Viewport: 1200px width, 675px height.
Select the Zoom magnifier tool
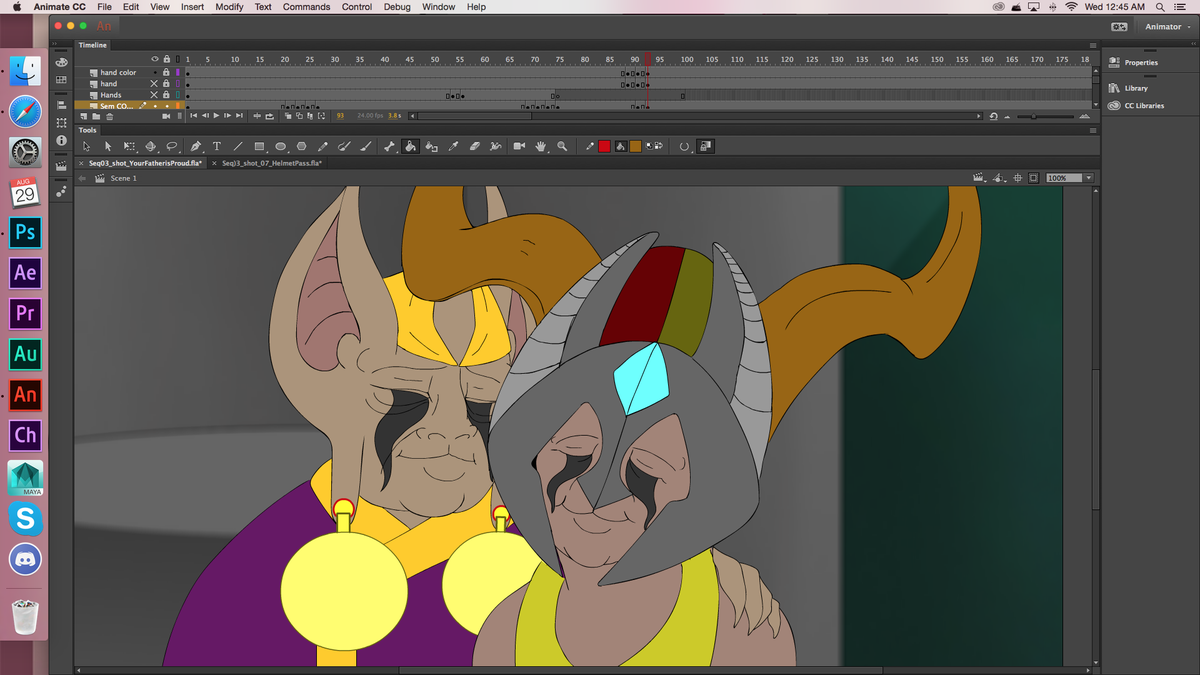562,146
